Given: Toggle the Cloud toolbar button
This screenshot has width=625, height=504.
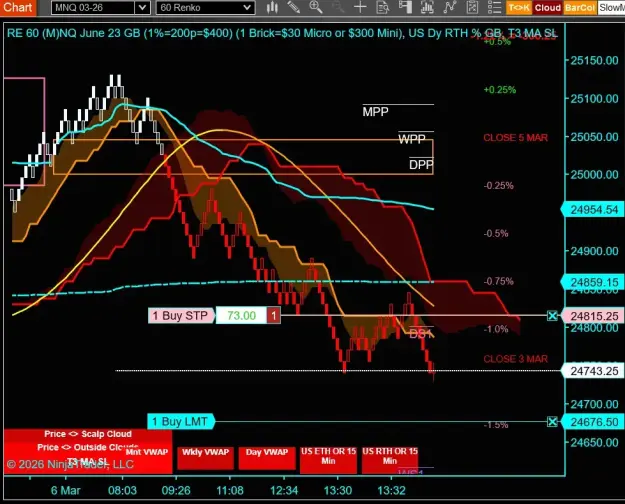Looking at the screenshot, I should coord(548,8).
